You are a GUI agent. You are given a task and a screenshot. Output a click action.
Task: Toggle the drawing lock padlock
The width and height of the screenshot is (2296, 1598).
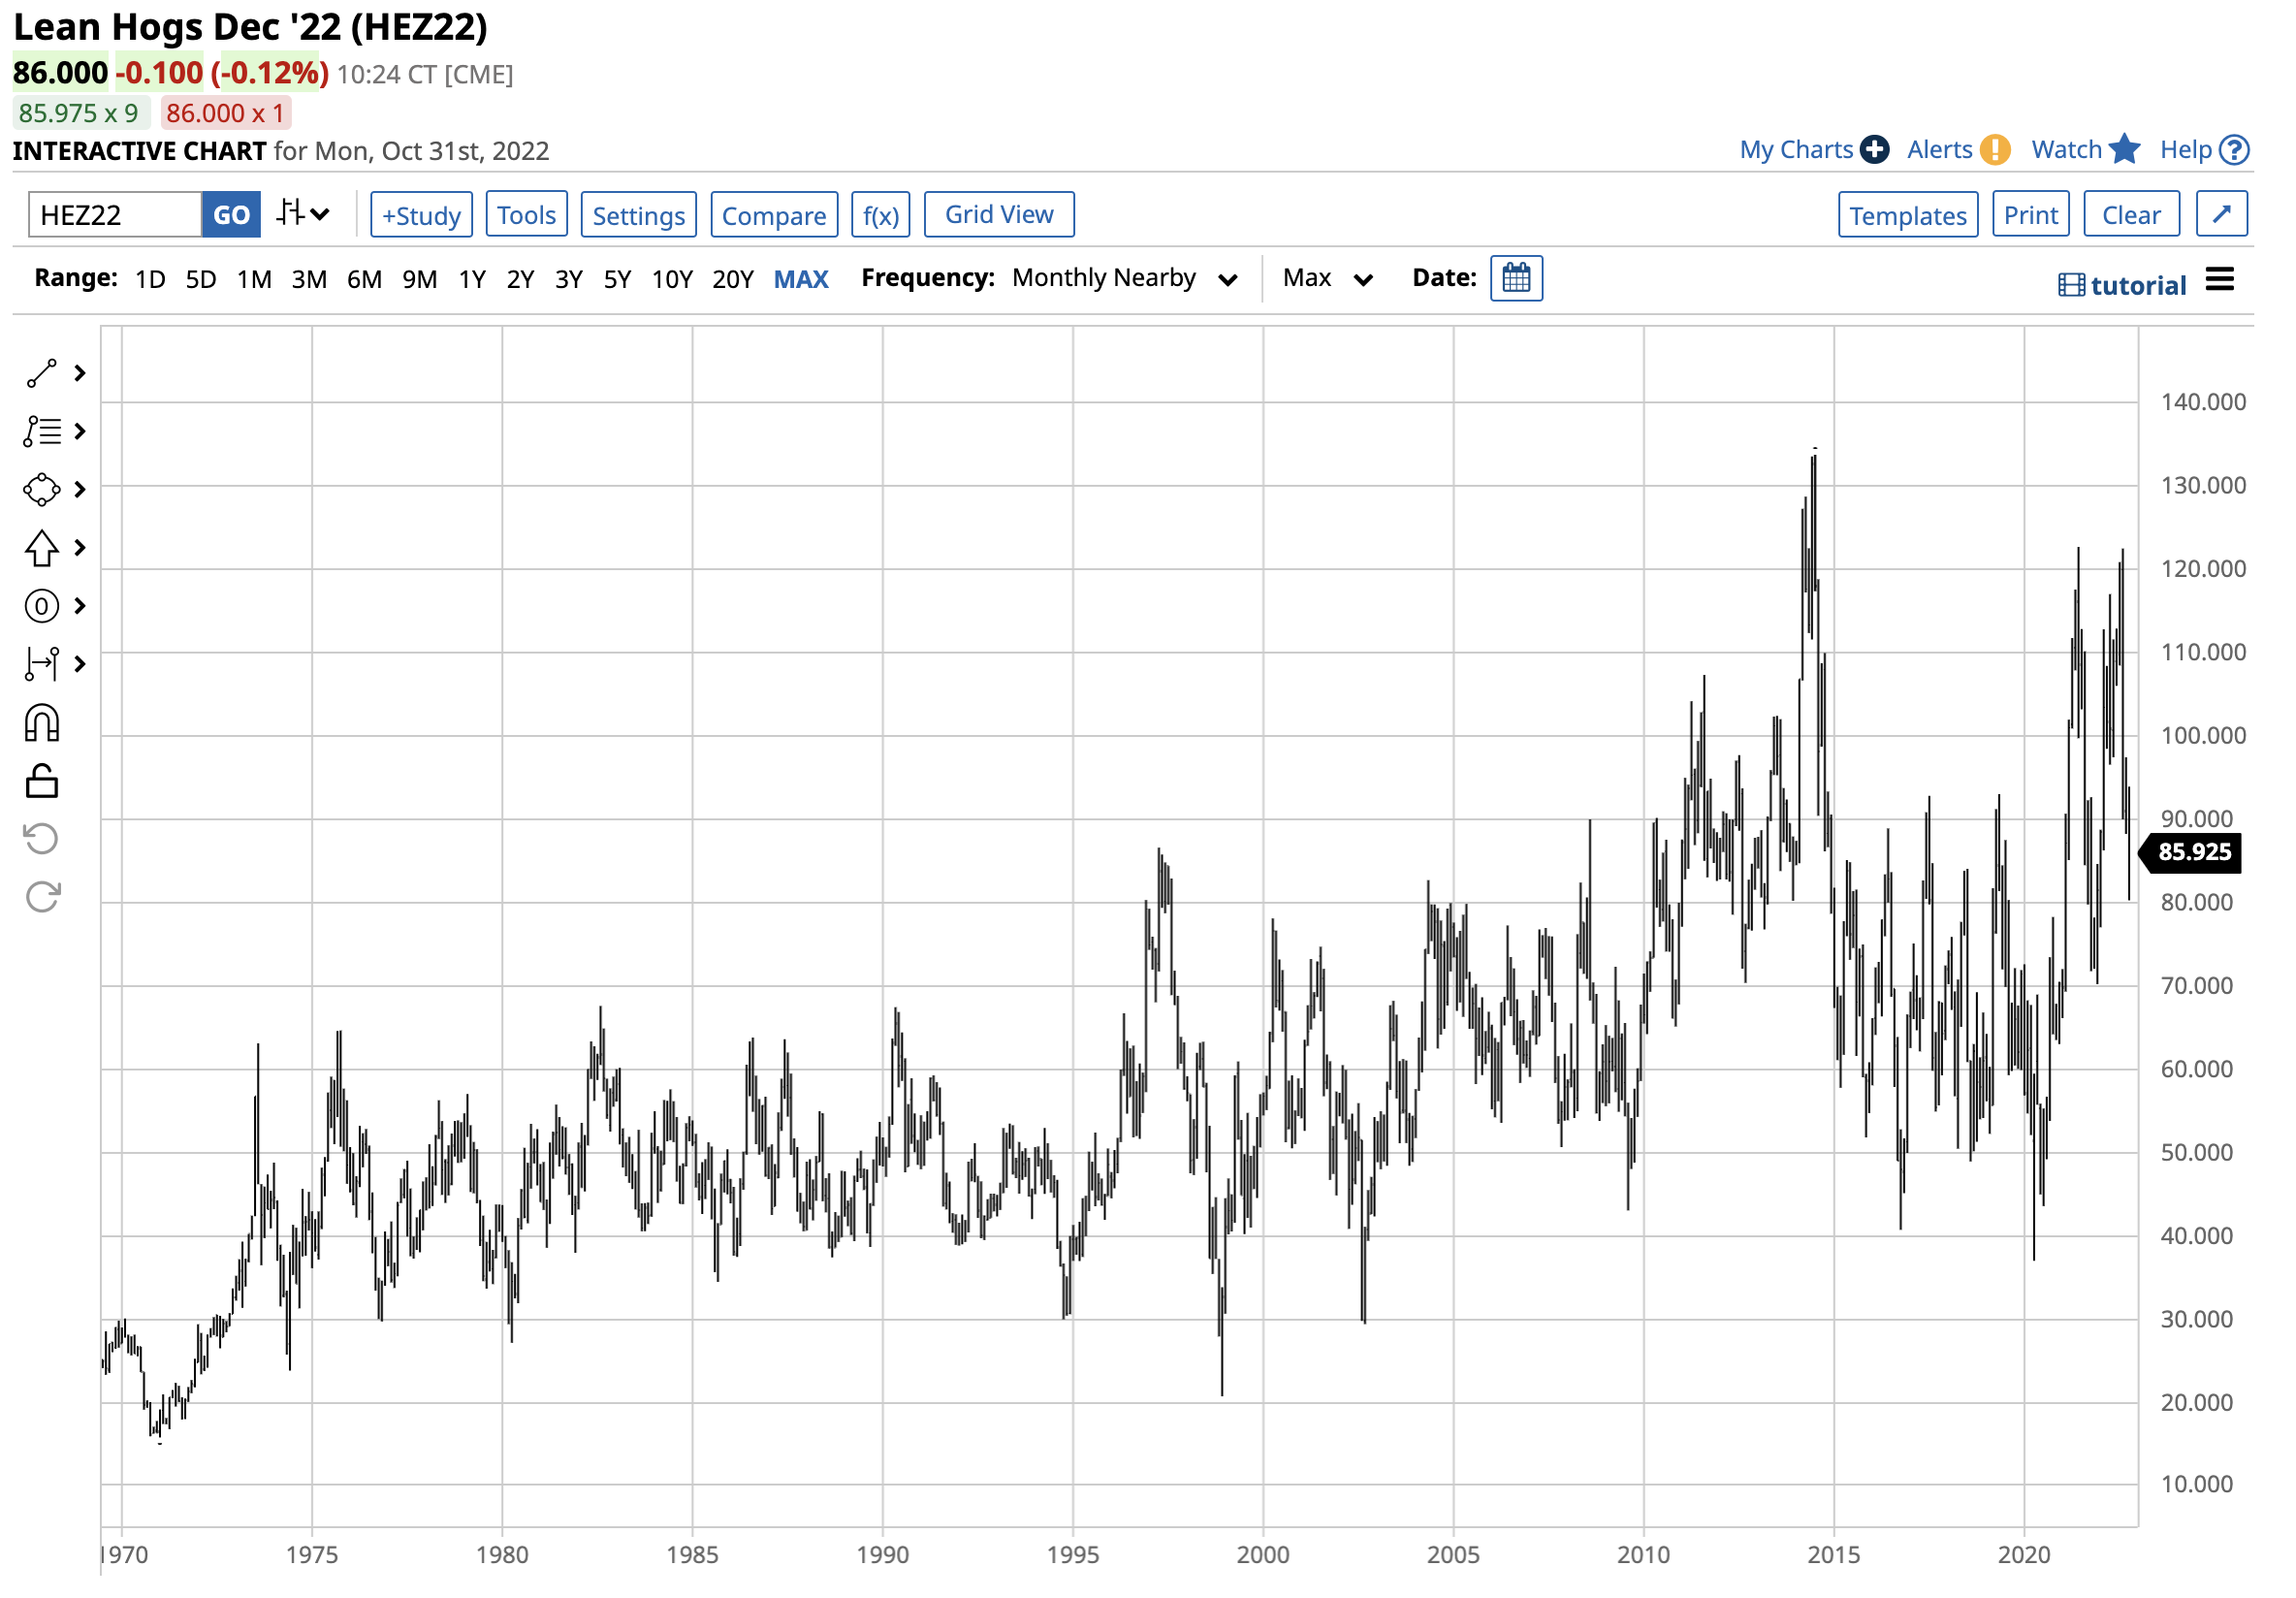pyautogui.click(x=41, y=781)
